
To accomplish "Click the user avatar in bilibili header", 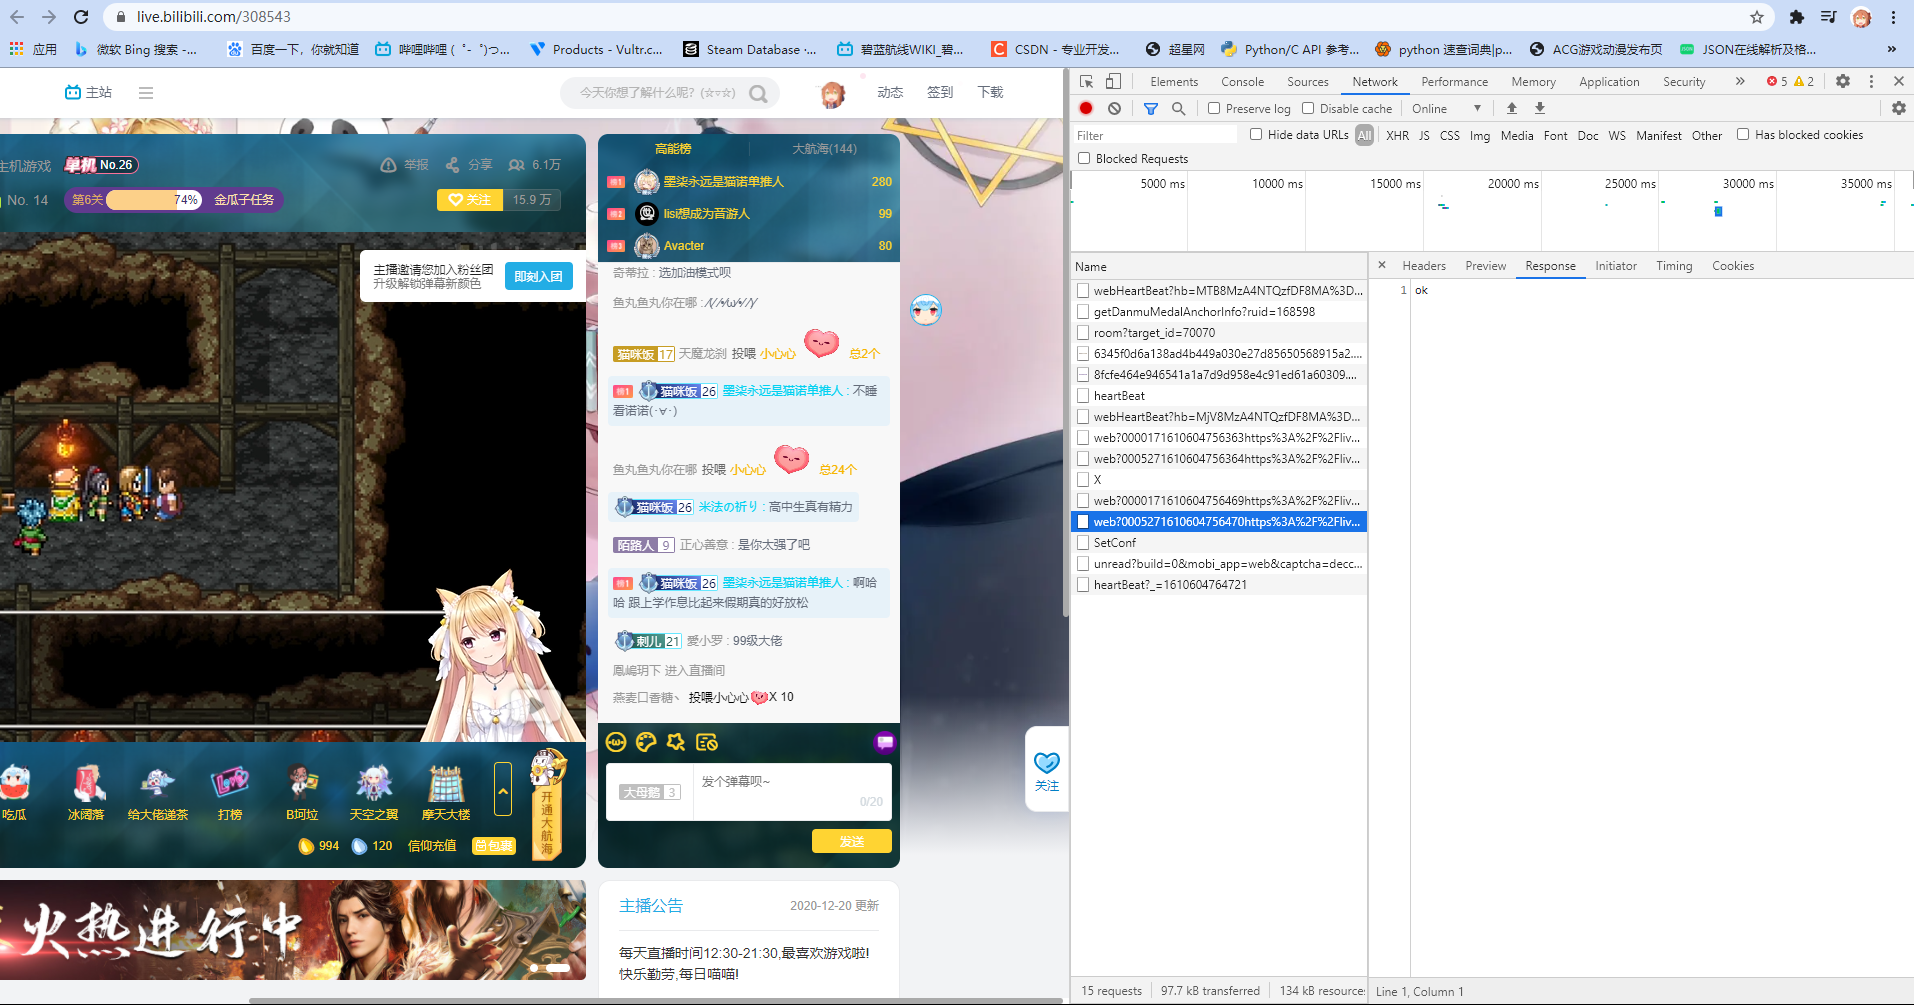I will pos(832,94).
